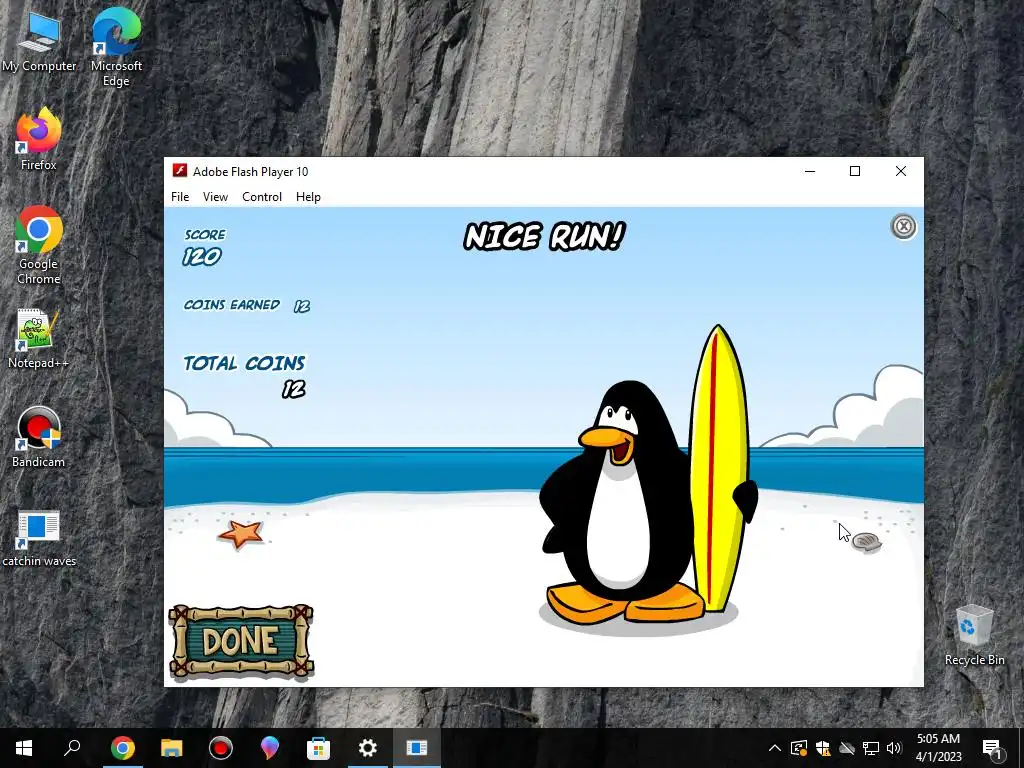Open Settings gear from the taskbar
Image resolution: width=1024 pixels, height=768 pixels.
pos(368,748)
